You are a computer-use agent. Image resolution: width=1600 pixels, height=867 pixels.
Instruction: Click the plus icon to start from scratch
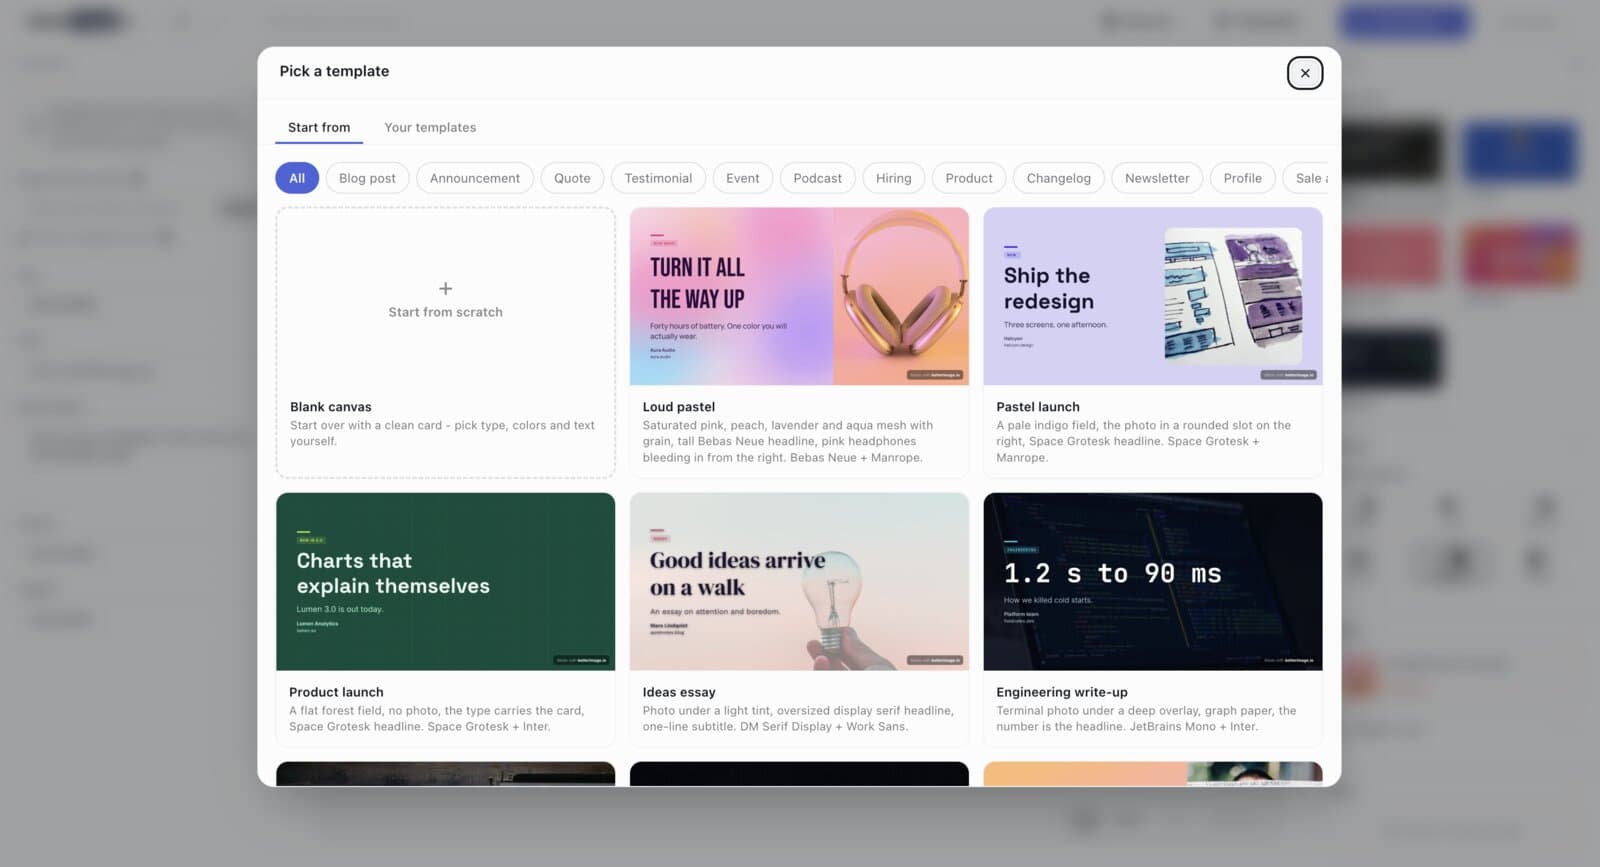click(x=446, y=288)
